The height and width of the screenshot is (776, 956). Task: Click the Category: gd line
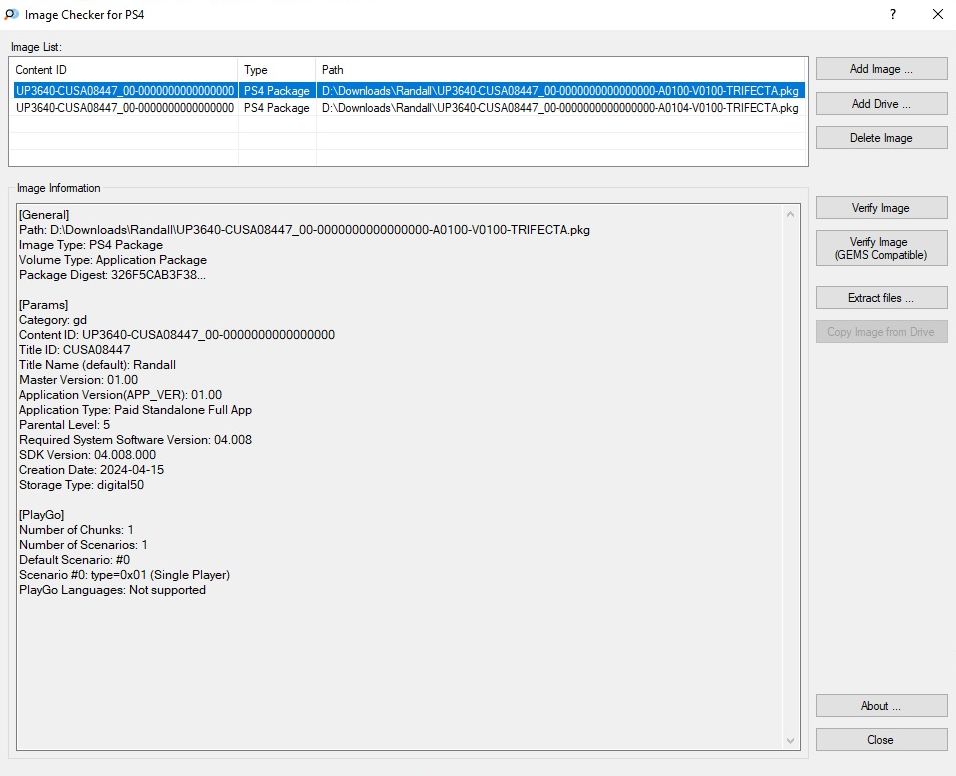53,320
